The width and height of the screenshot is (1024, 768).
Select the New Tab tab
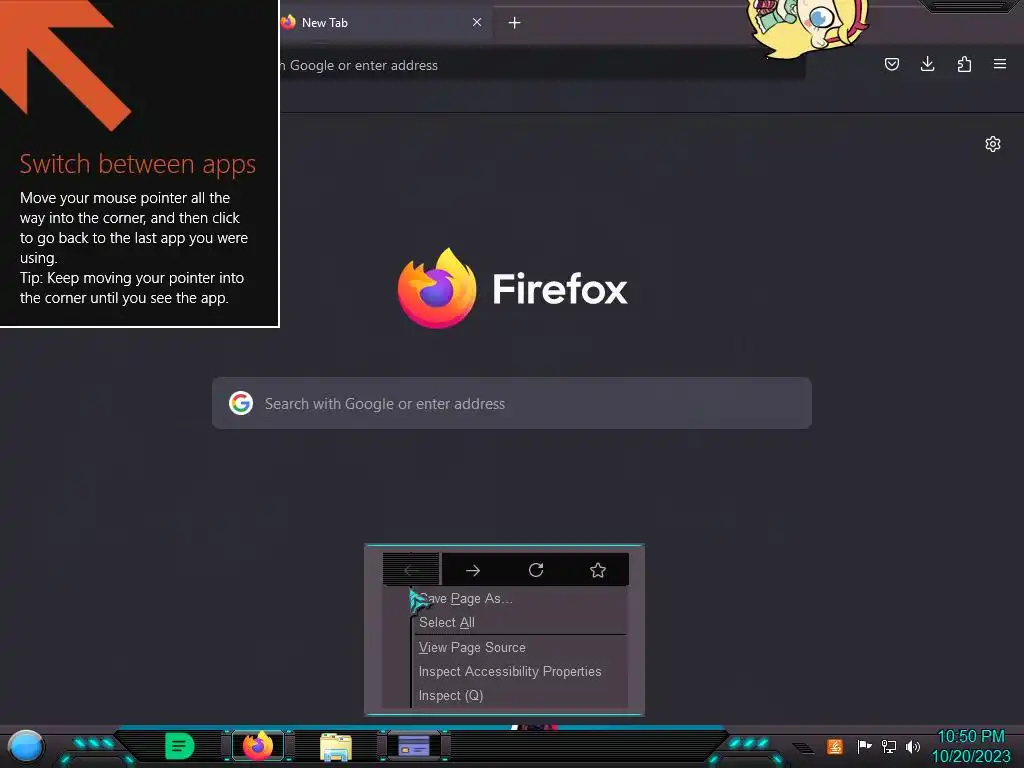click(x=385, y=23)
